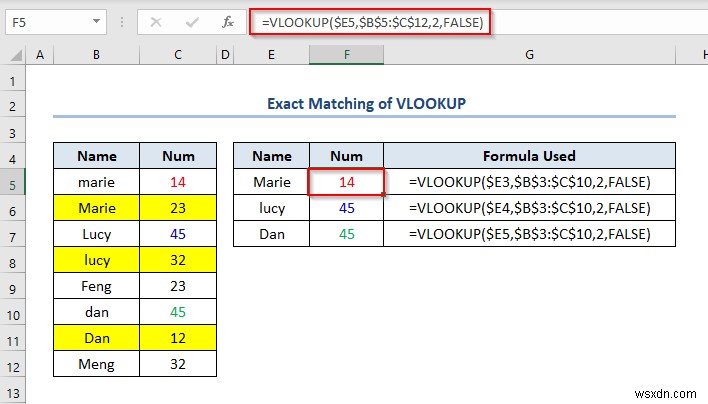Select lowercase 'dan' cell in row 10

click(97, 312)
